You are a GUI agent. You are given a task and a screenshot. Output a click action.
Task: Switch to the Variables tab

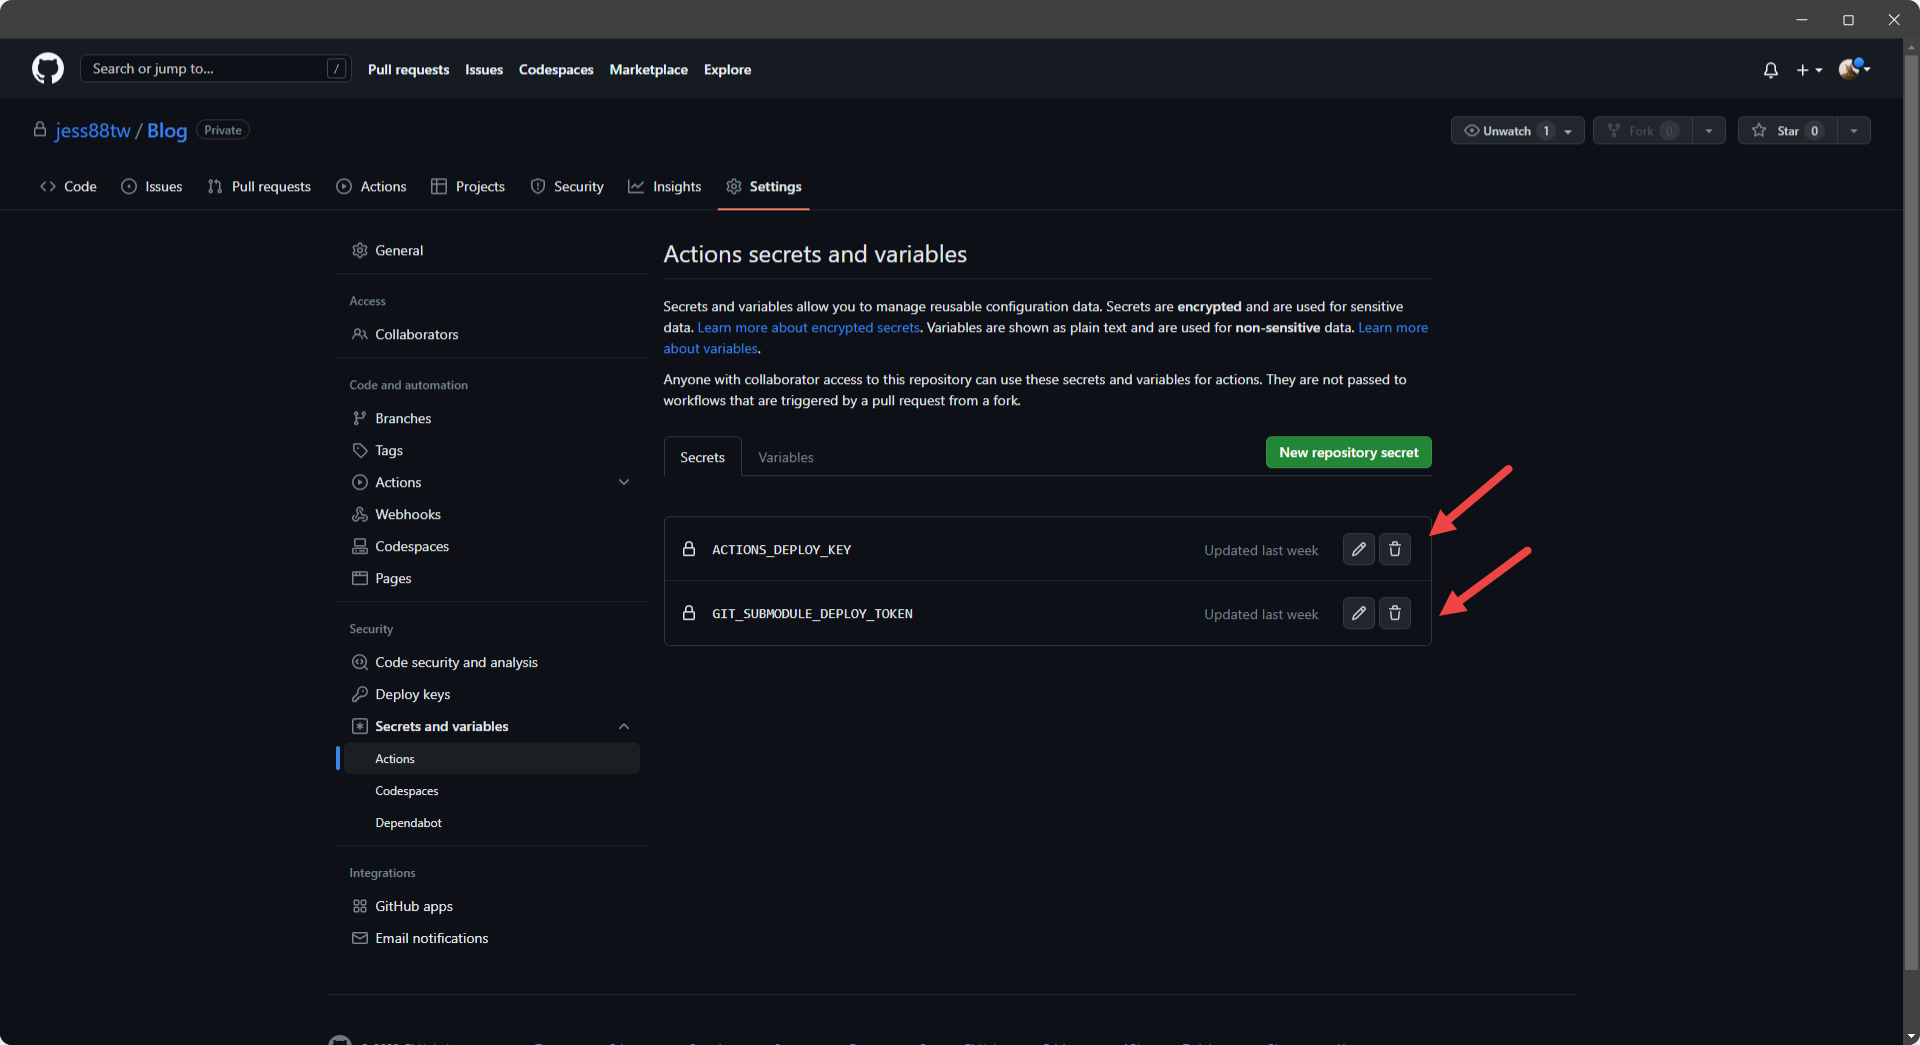tap(786, 458)
